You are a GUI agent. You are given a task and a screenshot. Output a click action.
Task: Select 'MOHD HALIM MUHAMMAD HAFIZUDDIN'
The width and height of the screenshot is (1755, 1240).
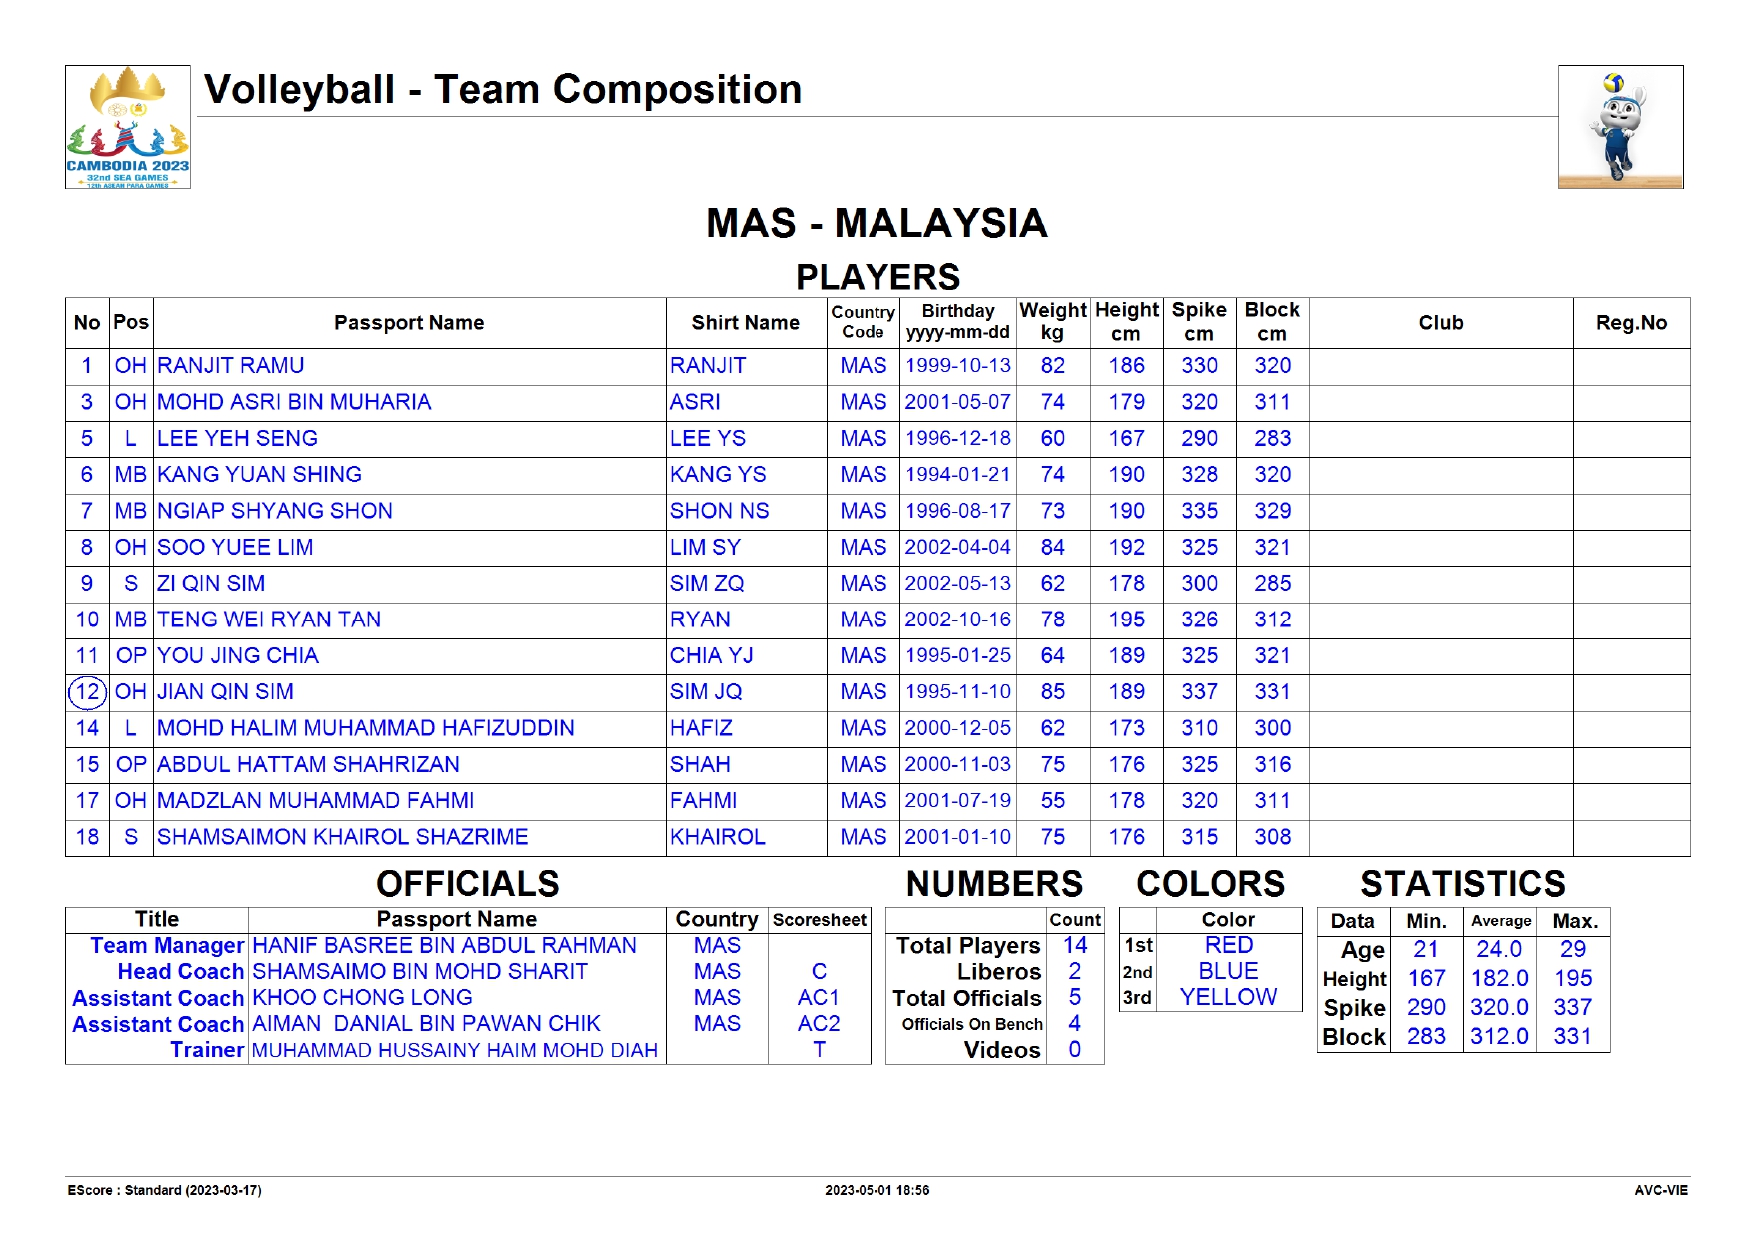click(x=366, y=728)
